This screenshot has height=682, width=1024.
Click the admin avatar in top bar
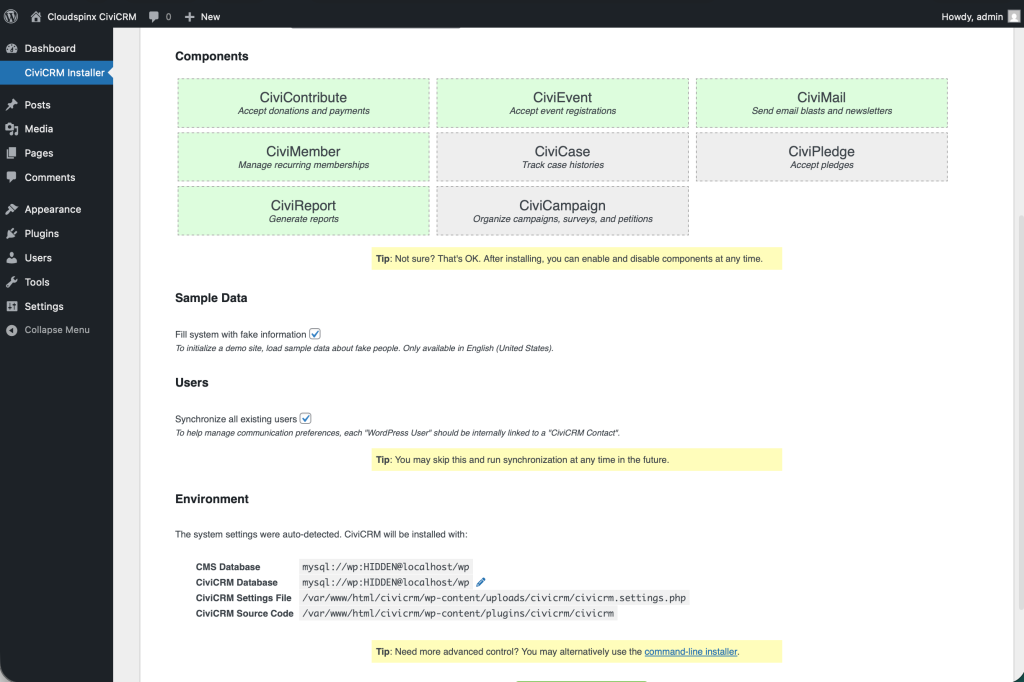click(1014, 16)
